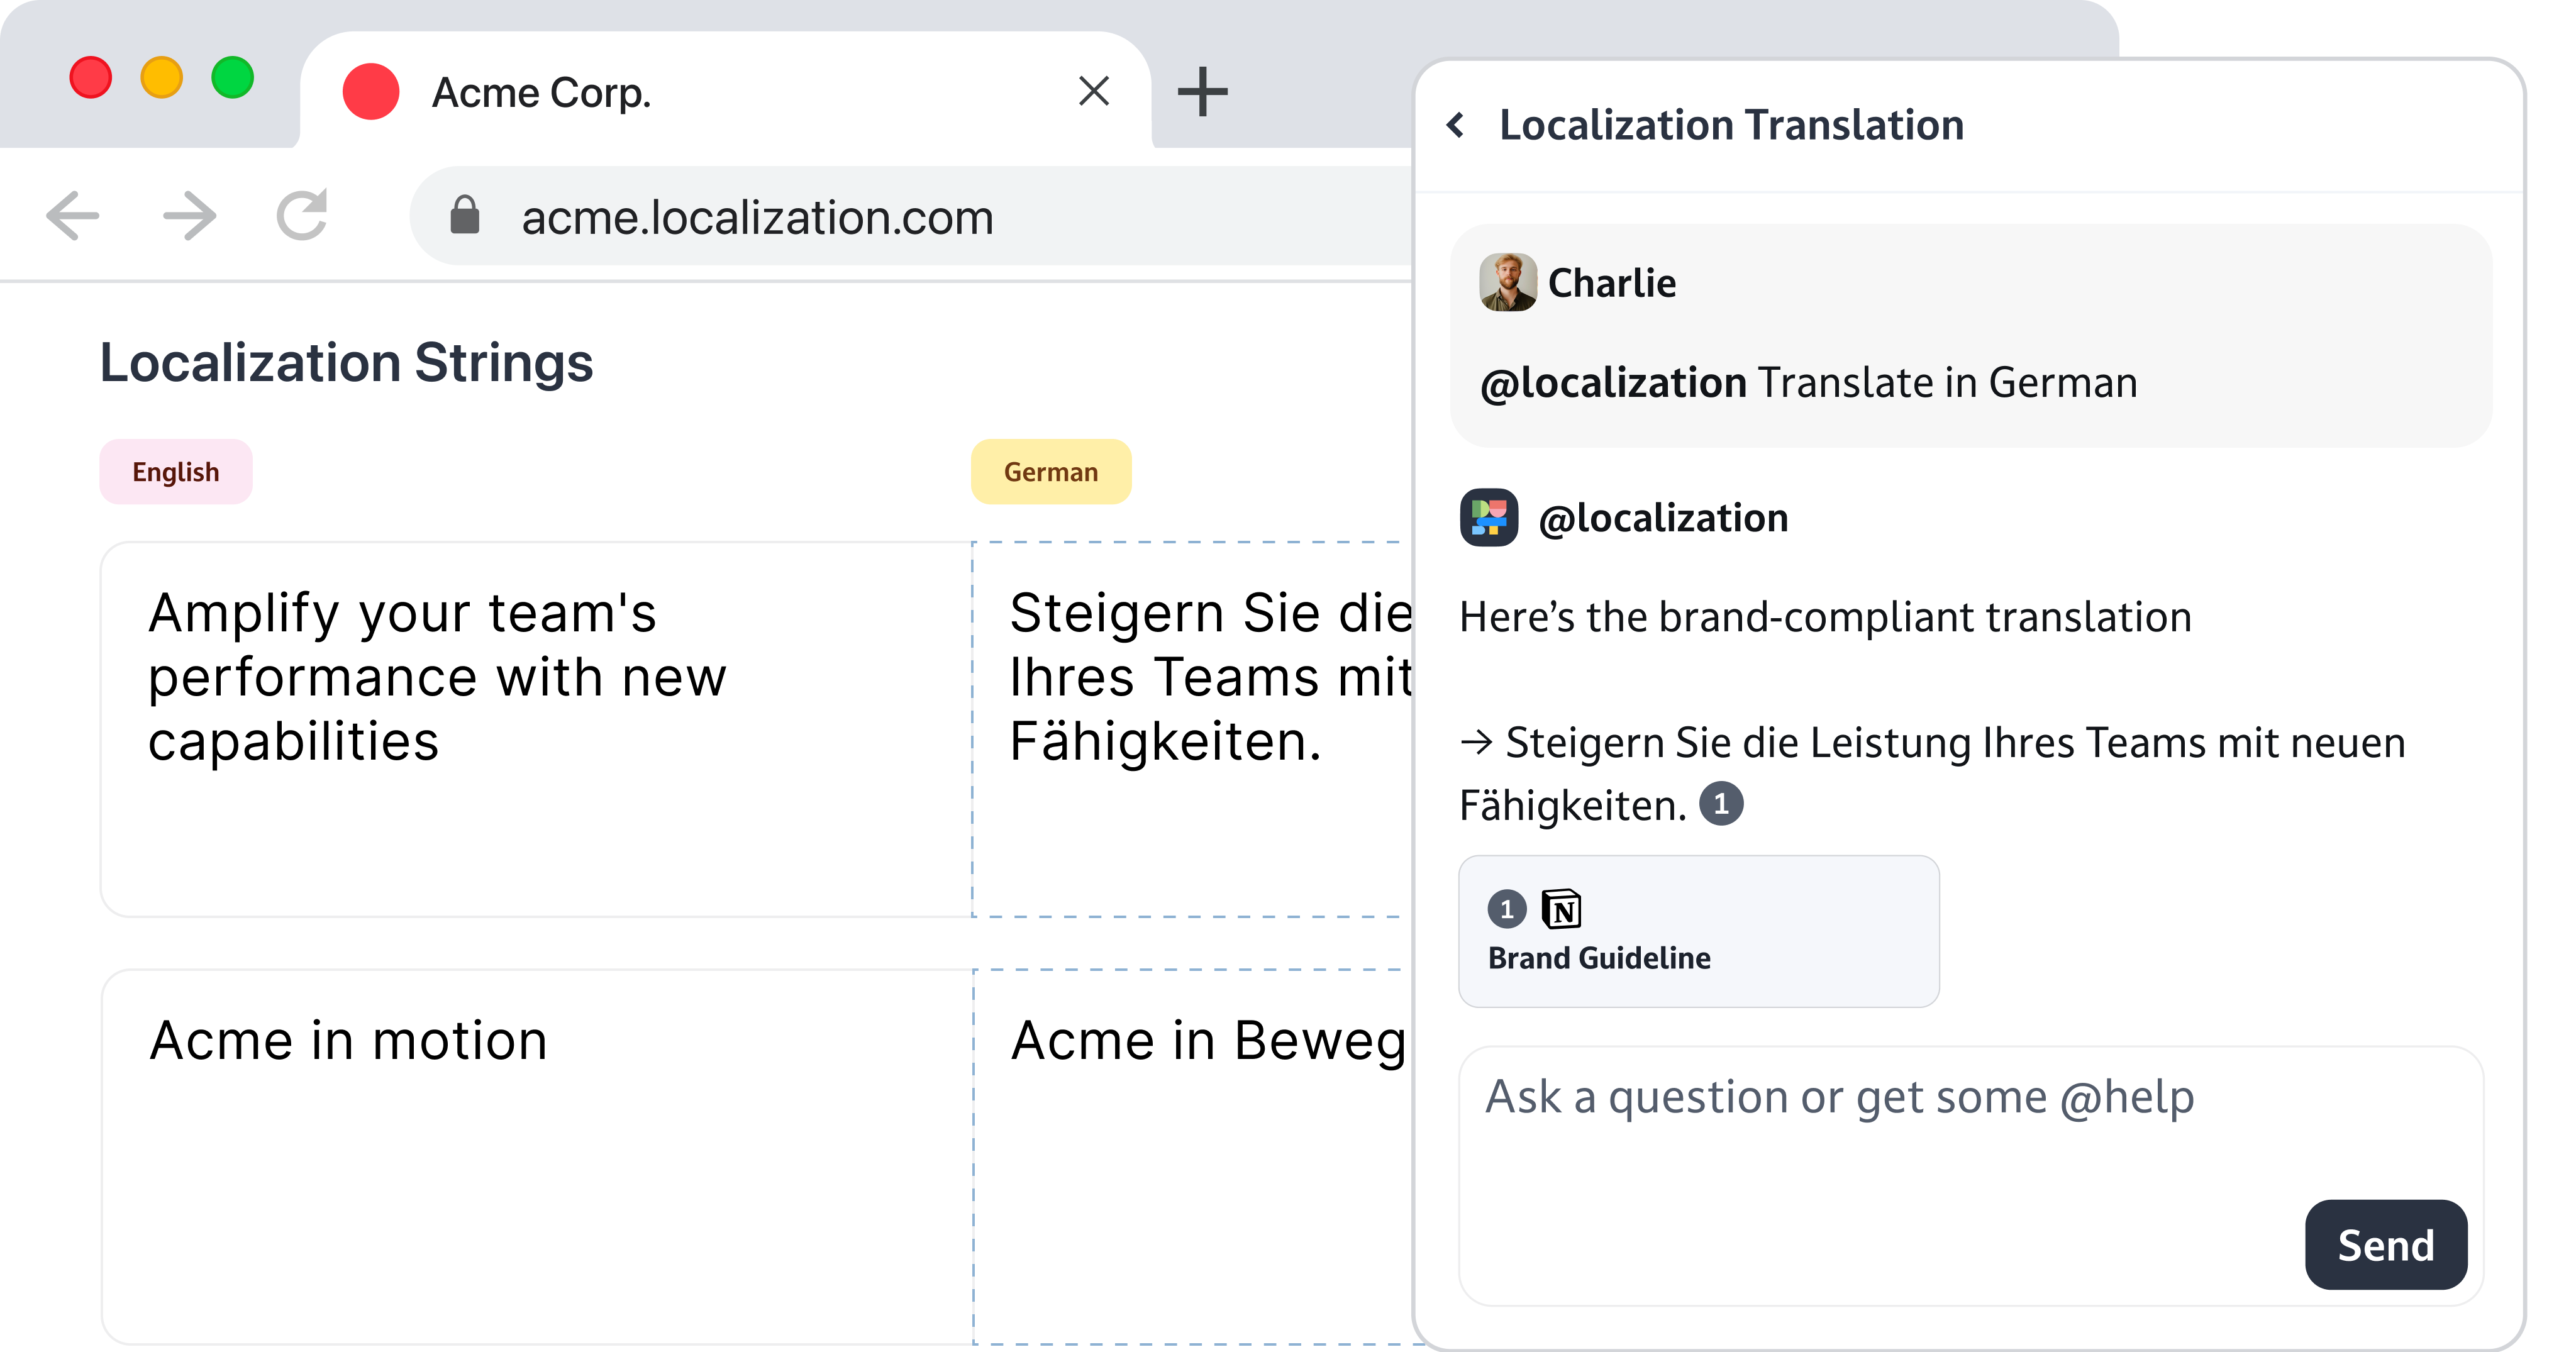This screenshot has height=1352, width=2576.
Task: Click the German language badge
Action: pos(1050,471)
